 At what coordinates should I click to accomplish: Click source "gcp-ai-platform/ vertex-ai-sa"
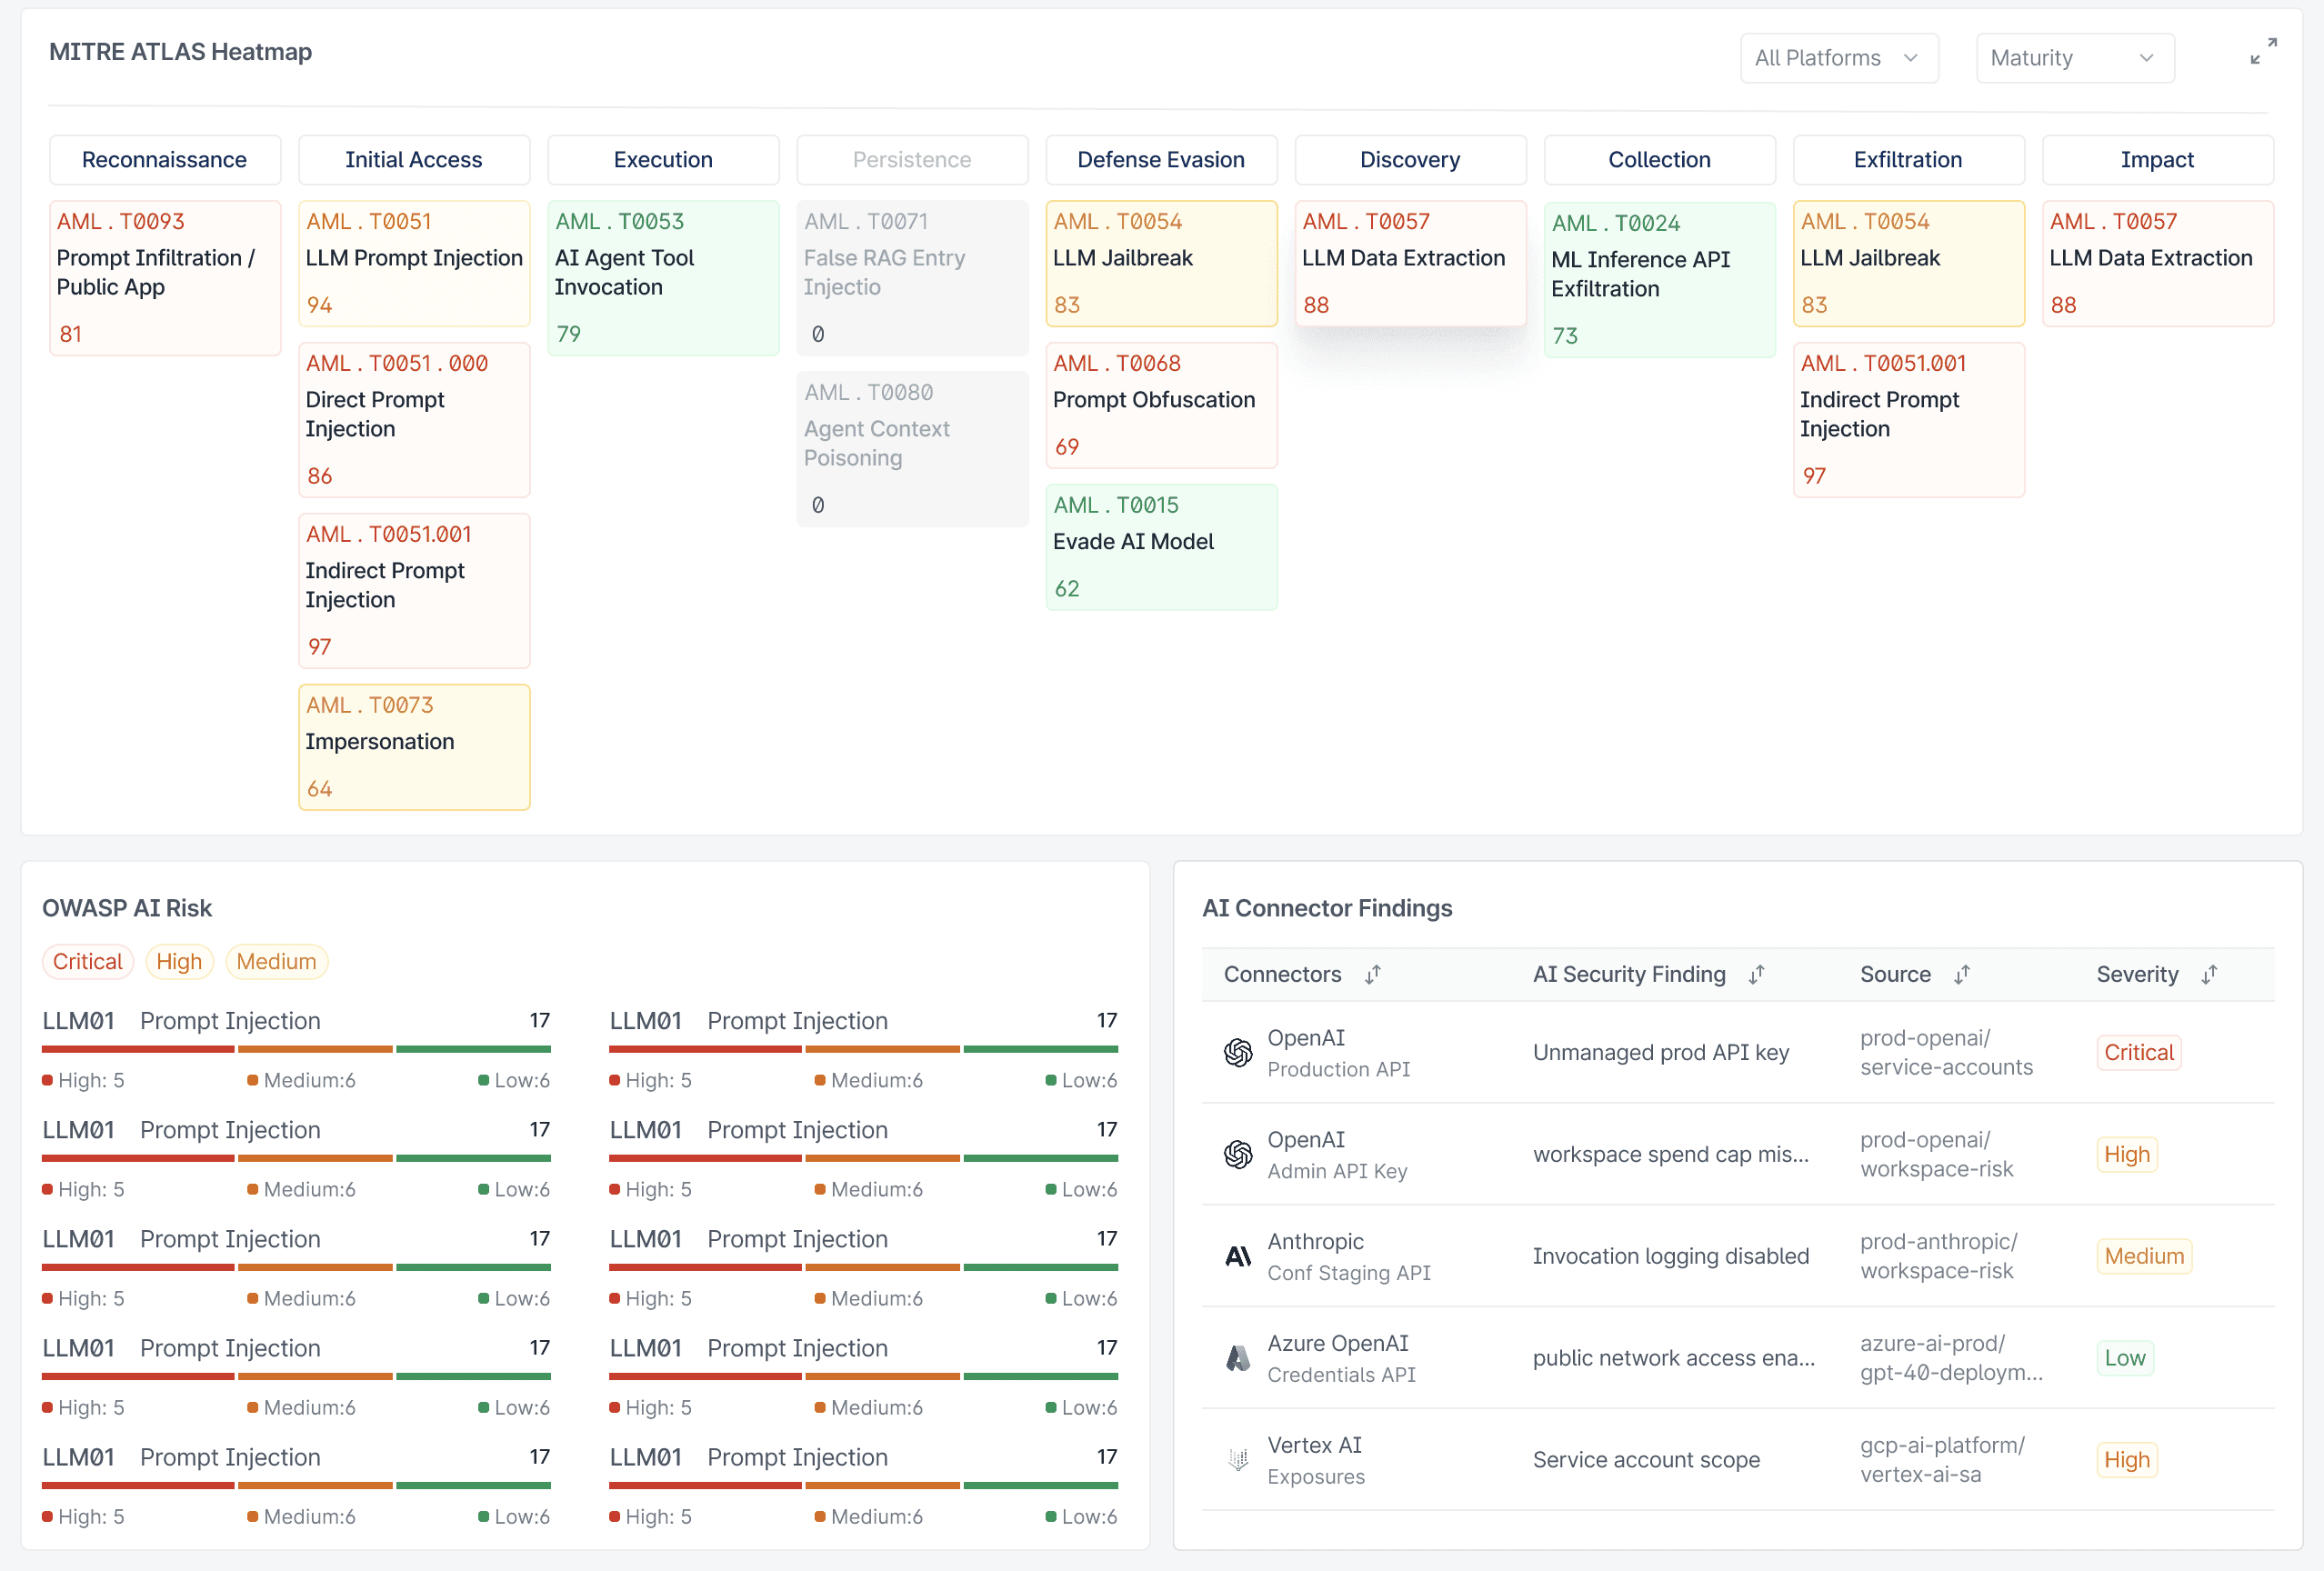tap(1942, 1460)
